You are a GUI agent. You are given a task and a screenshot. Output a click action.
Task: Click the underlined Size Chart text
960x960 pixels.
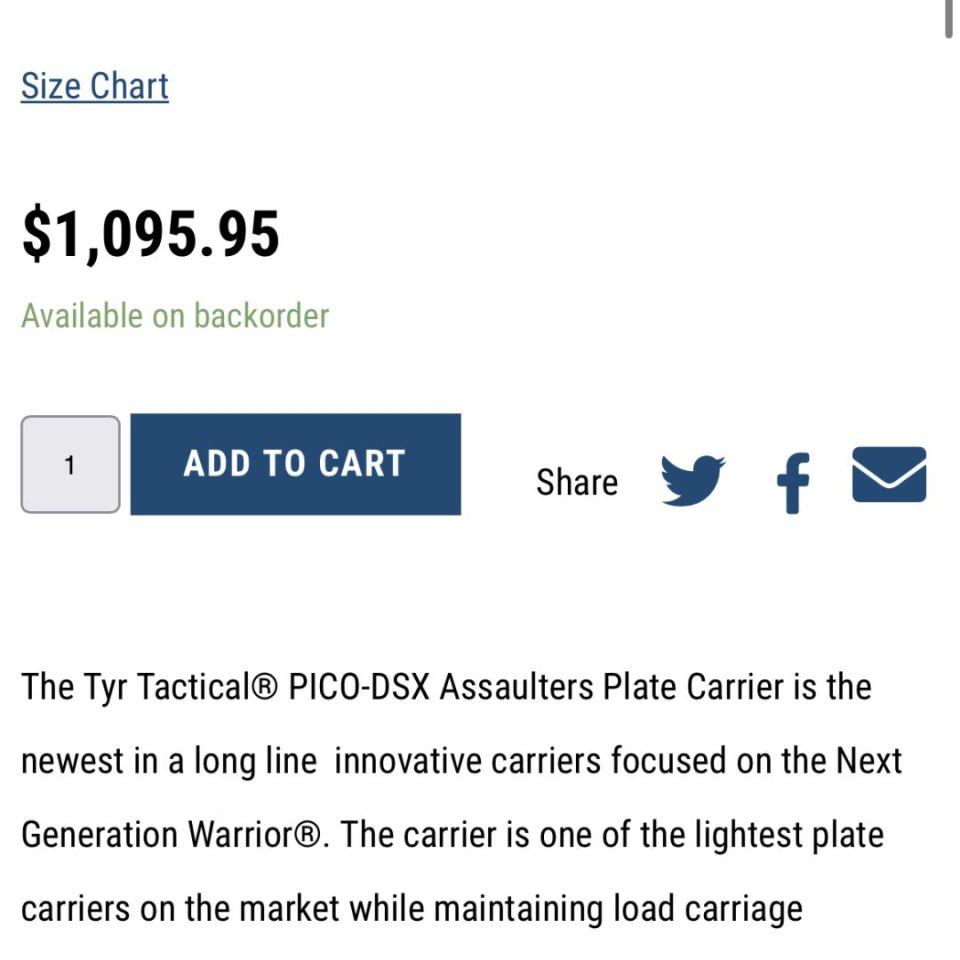click(94, 86)
